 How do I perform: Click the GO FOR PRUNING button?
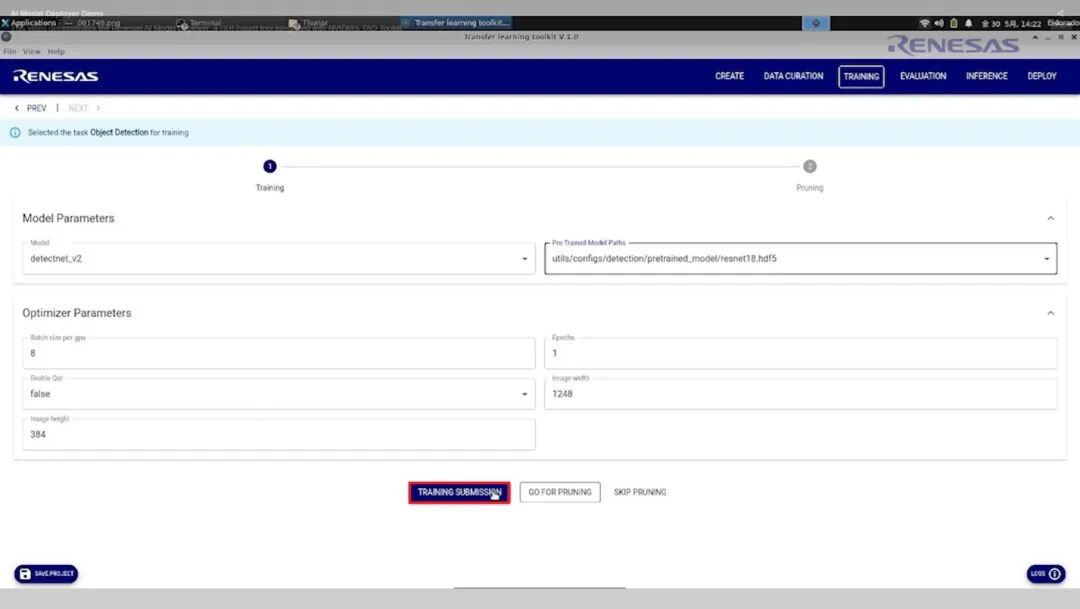click(x=559, y=493)
